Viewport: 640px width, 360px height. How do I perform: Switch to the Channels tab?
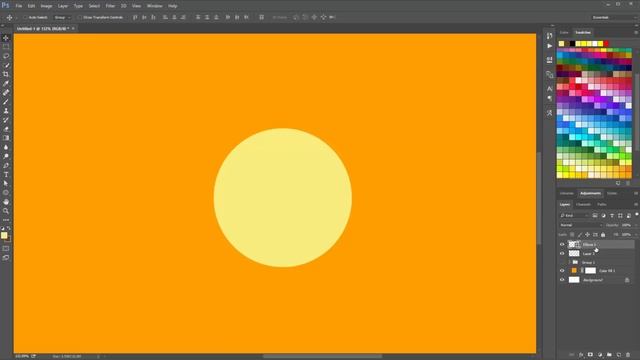coord(583,204)
